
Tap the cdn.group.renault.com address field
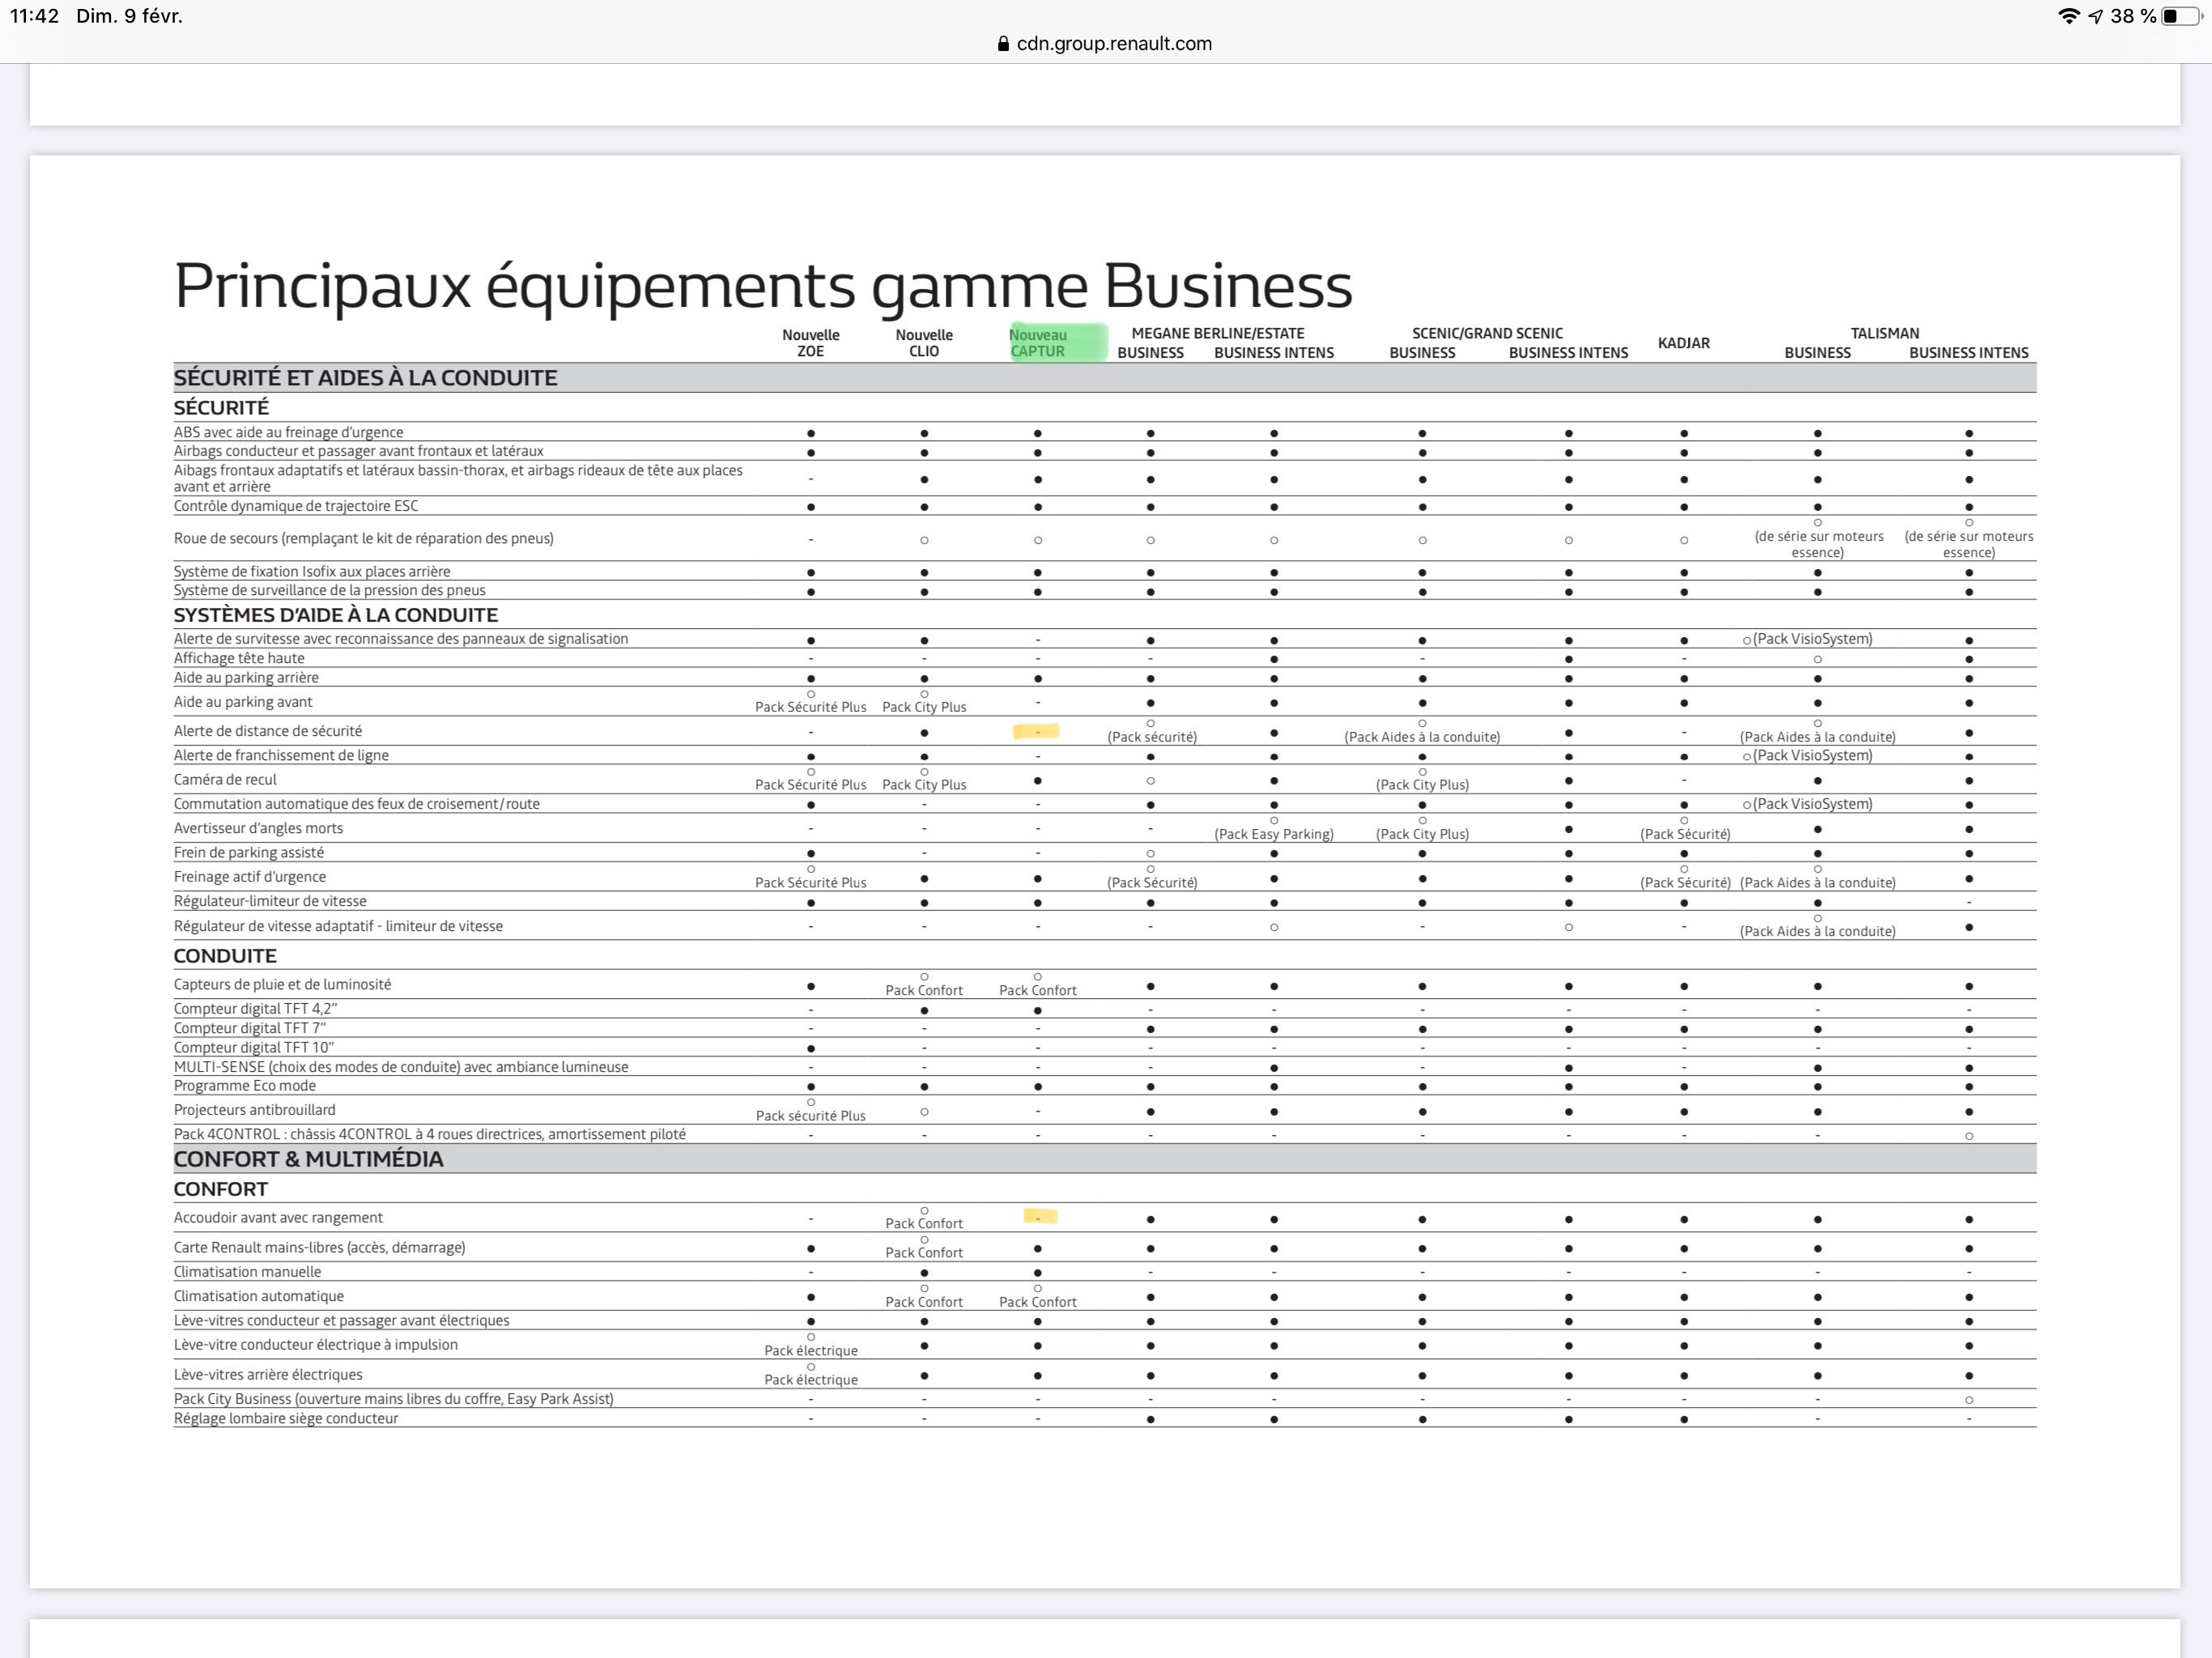pyautogui.click(x=1113, y=44)
